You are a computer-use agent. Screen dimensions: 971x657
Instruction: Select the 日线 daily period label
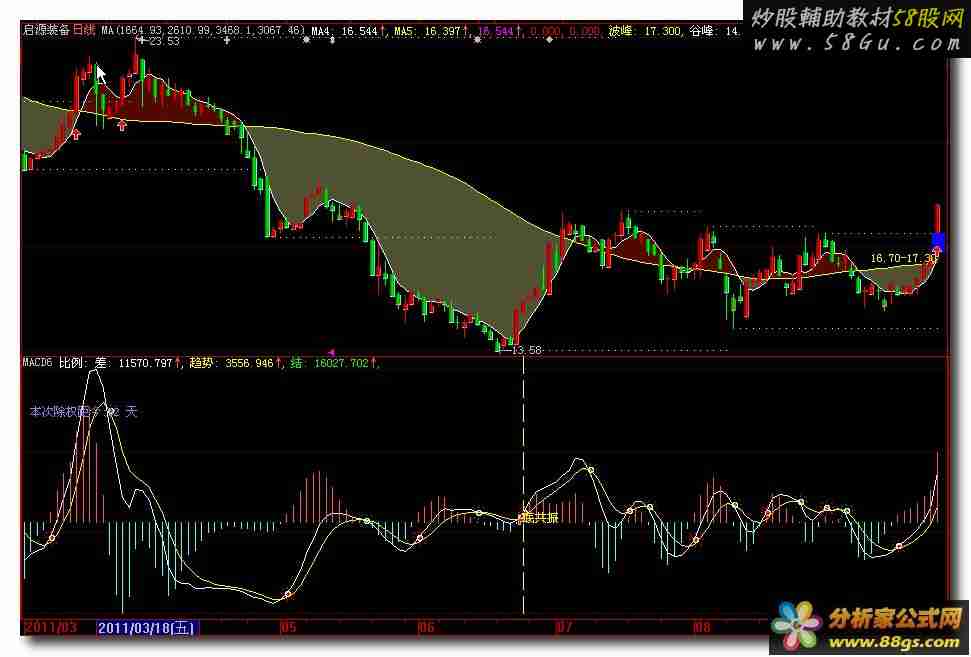[86, 31]
